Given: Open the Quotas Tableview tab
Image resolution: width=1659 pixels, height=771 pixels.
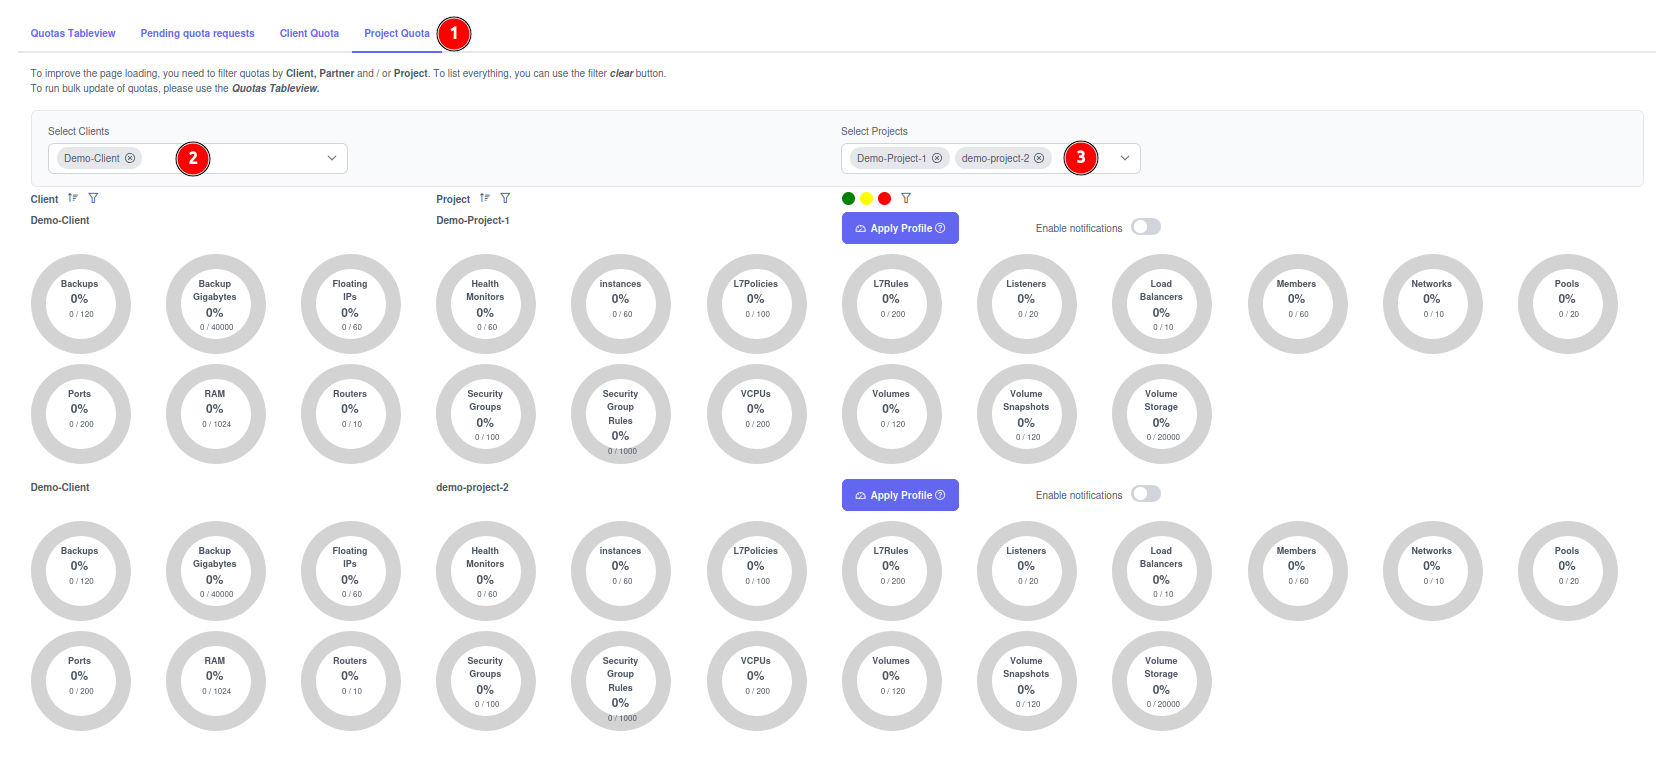Looking at the screenshot, I should point(73,33).
